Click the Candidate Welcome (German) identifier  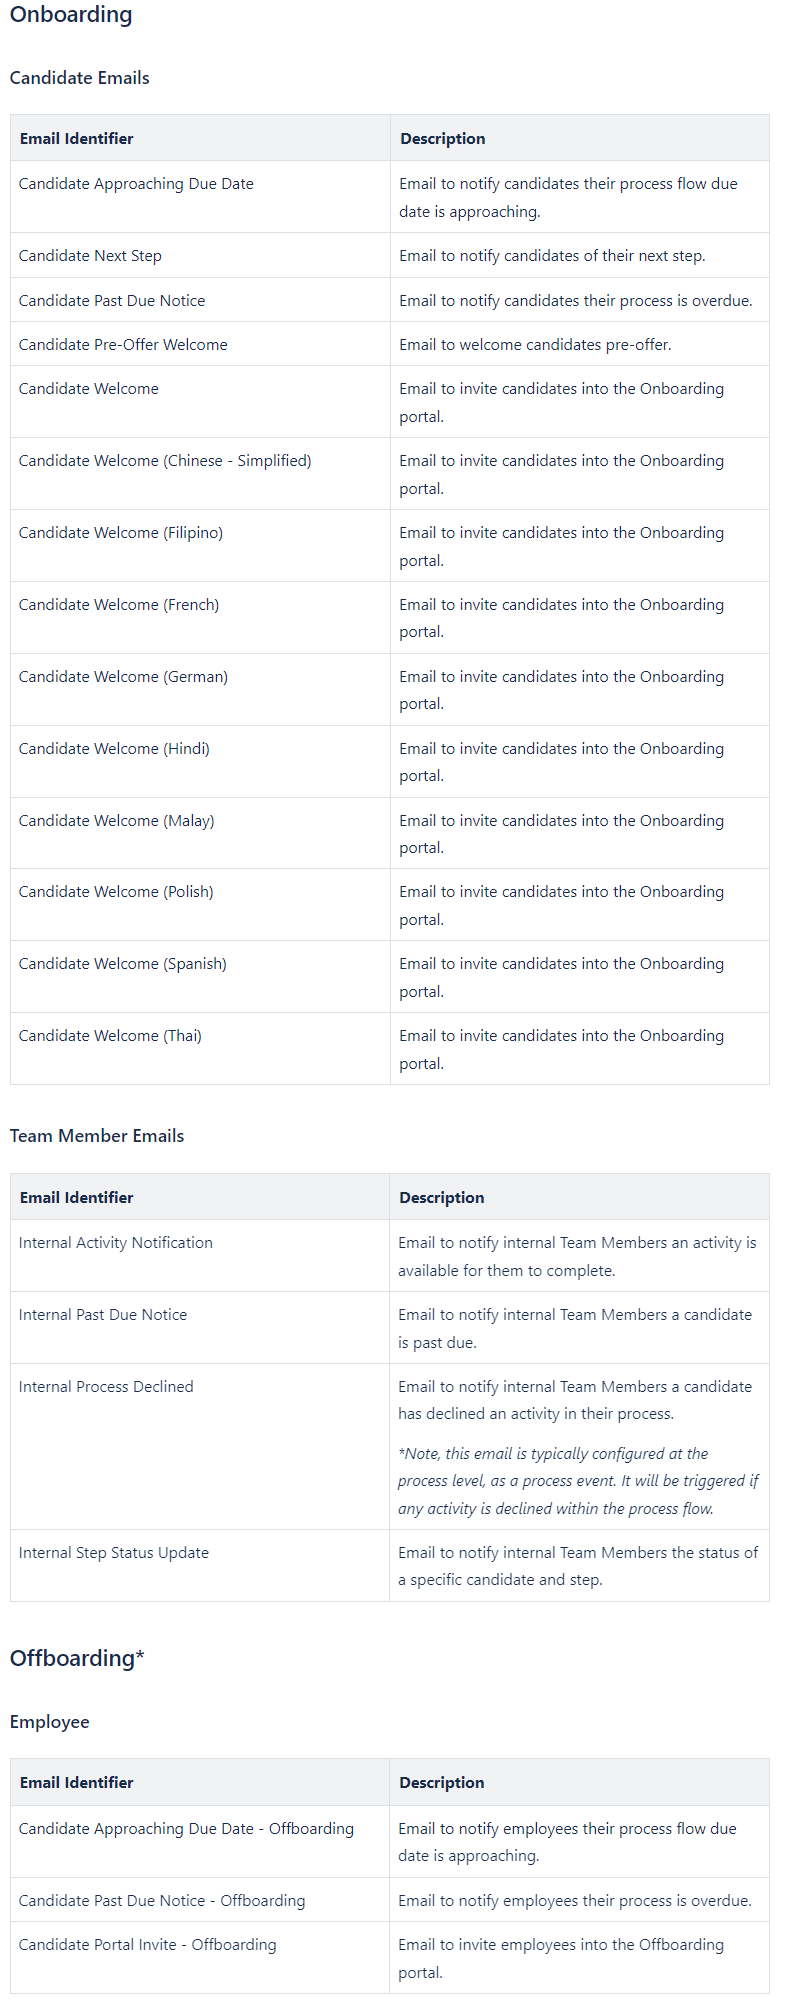coord(123,677)
